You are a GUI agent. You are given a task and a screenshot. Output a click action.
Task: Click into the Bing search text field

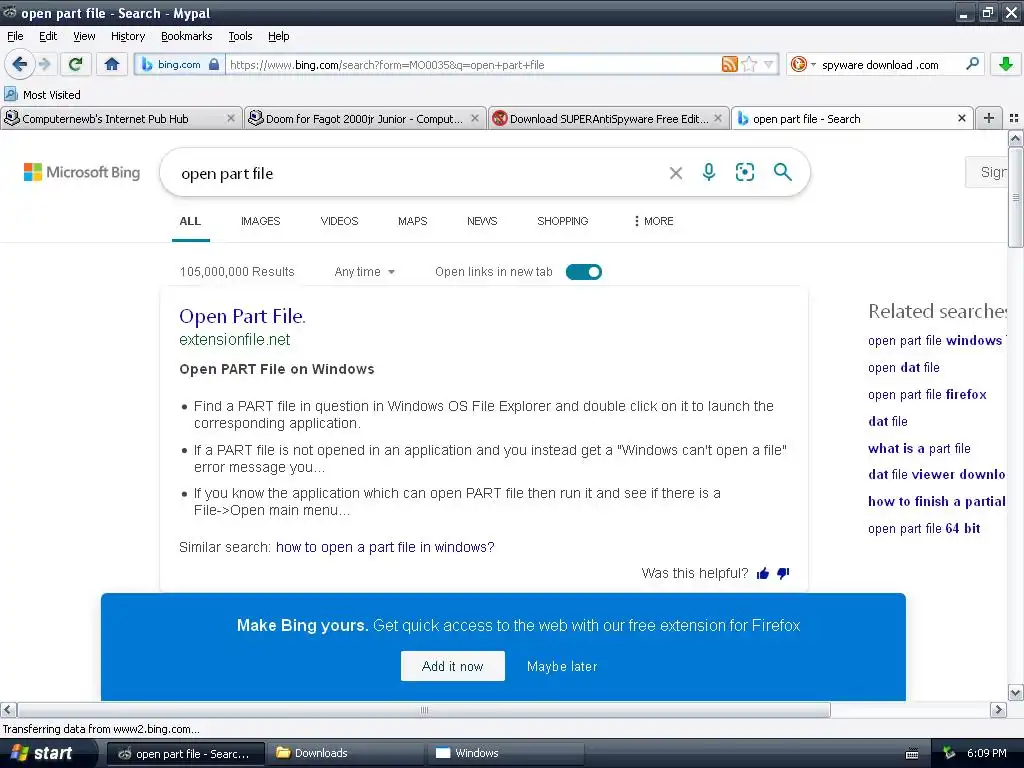coord(418,173)
